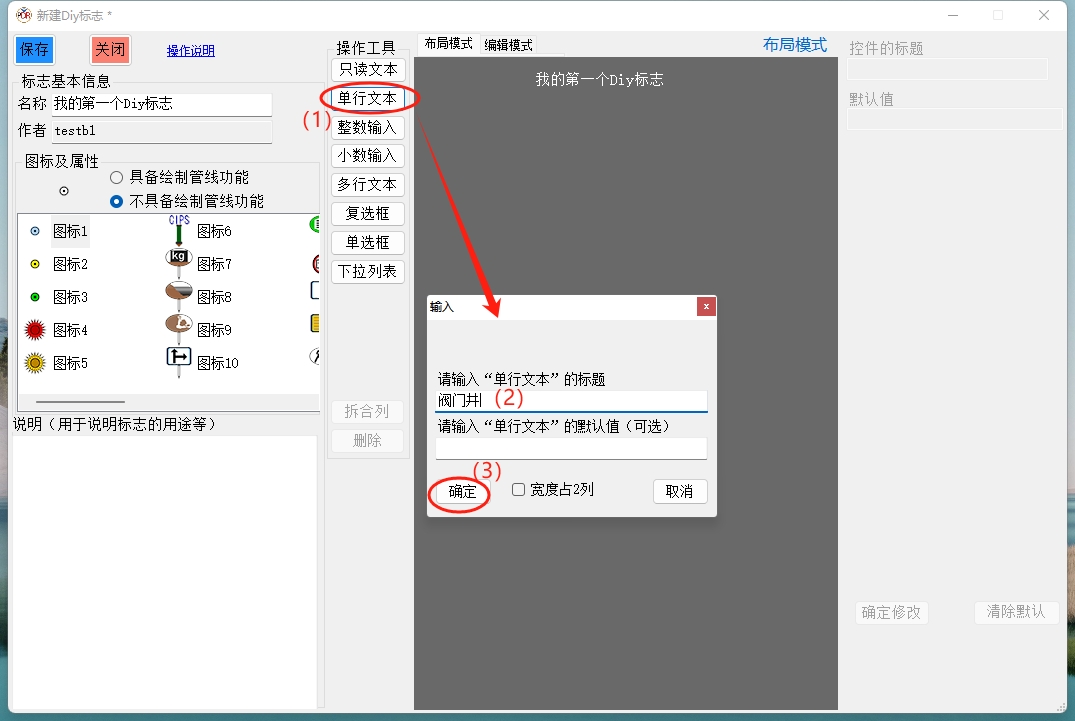
Task: Close the 输入 dialog with red X
Action: pos(706,307)
